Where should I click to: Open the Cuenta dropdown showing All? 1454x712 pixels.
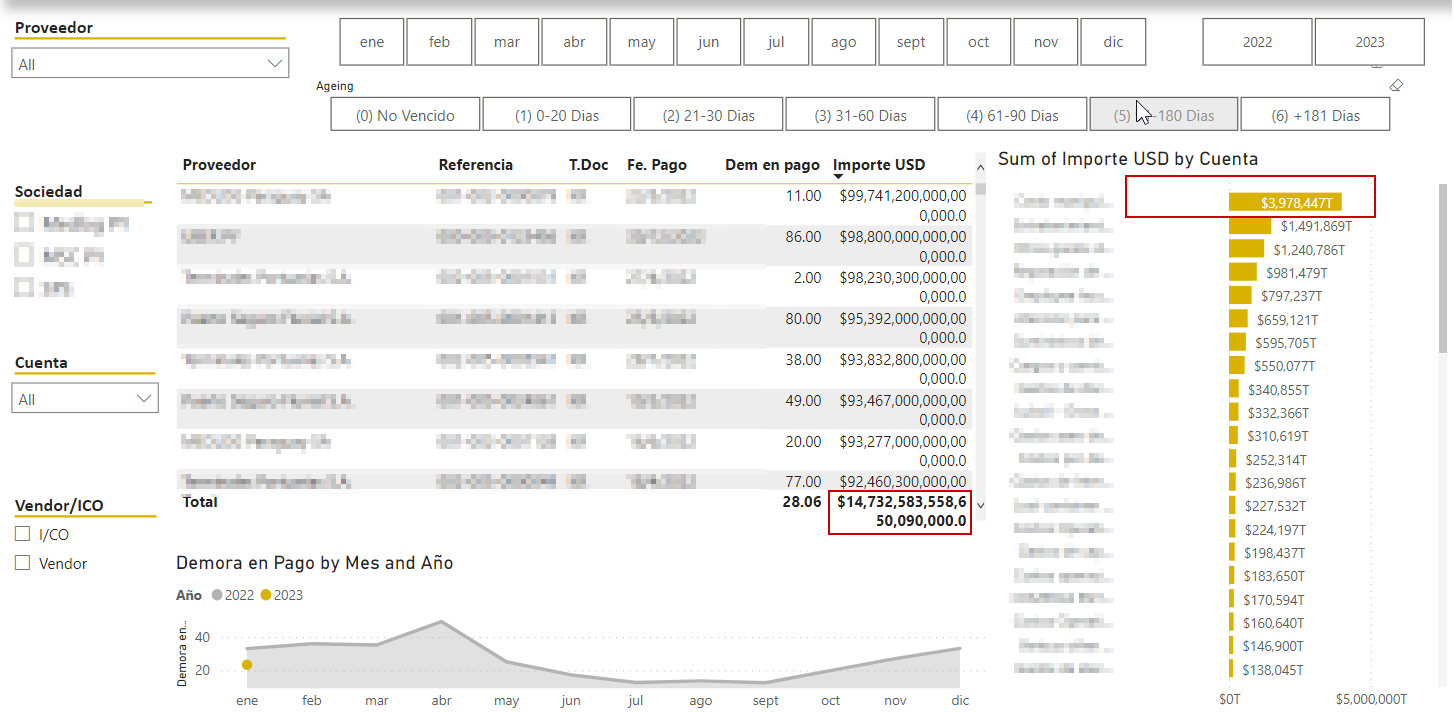85,399
